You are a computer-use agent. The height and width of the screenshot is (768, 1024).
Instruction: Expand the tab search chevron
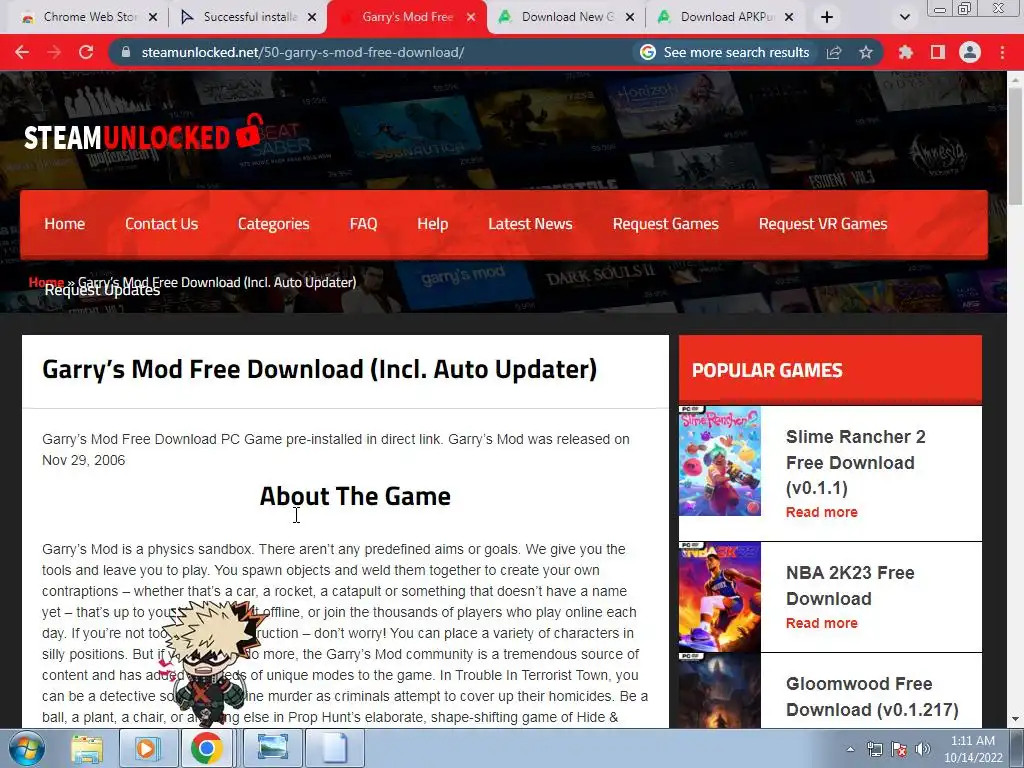(x=904, y=17)
